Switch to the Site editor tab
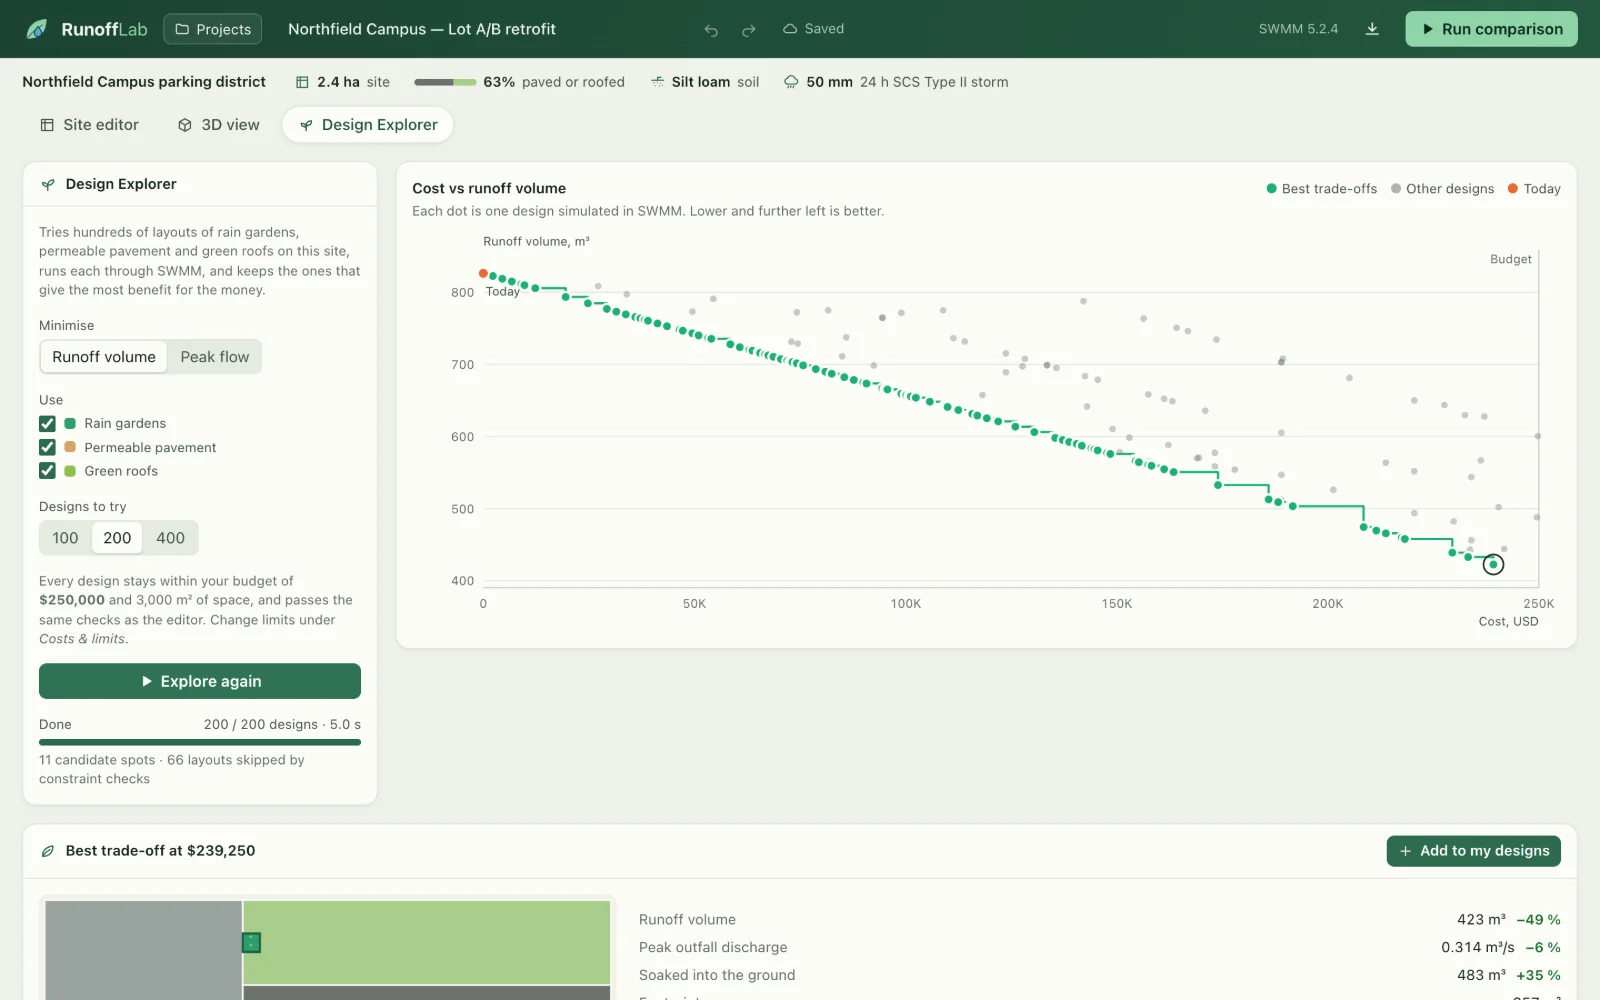 point(89,125)
